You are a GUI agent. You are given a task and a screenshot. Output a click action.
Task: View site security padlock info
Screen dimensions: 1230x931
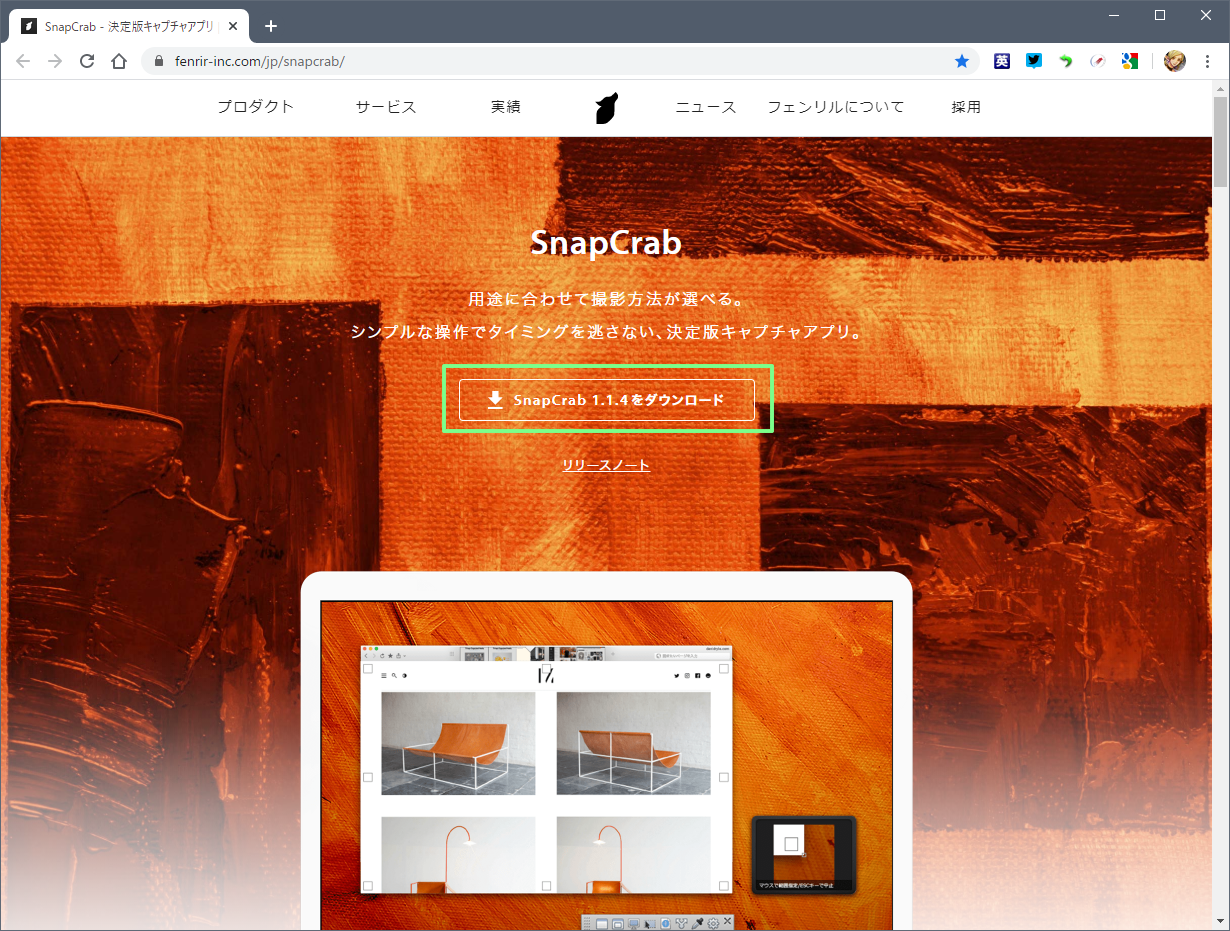[x=159, y=61]
